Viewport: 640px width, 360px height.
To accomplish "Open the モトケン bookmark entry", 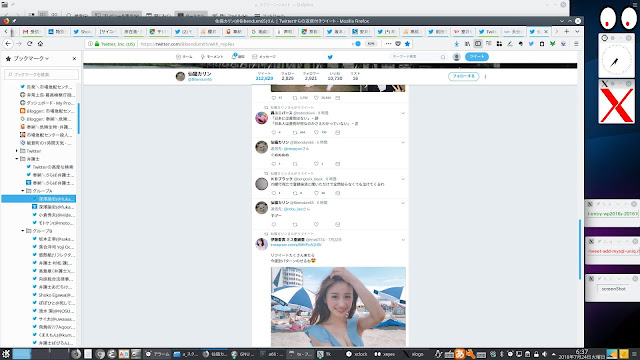I will (x=53, y=223).
